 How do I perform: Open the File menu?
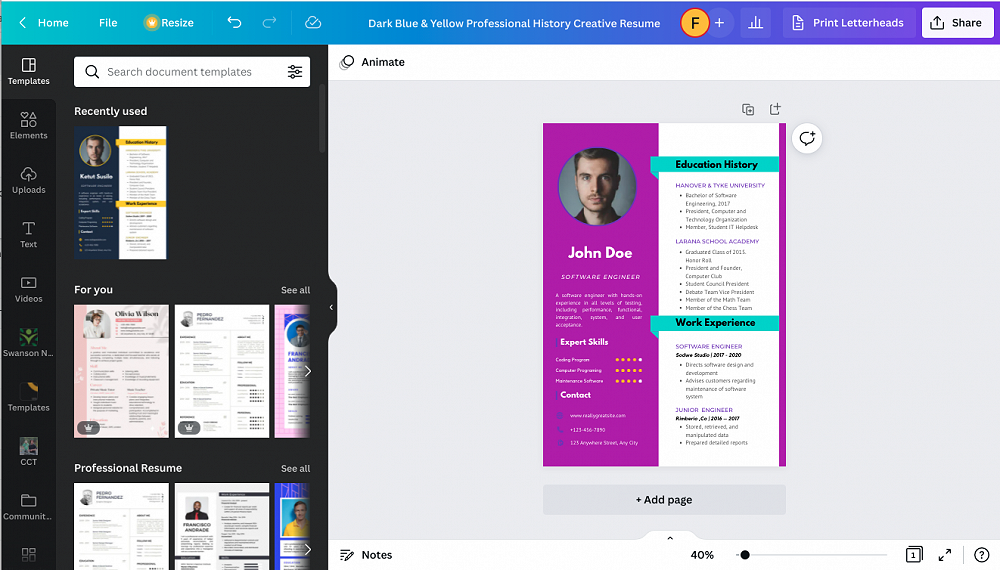tap(108, 22)
